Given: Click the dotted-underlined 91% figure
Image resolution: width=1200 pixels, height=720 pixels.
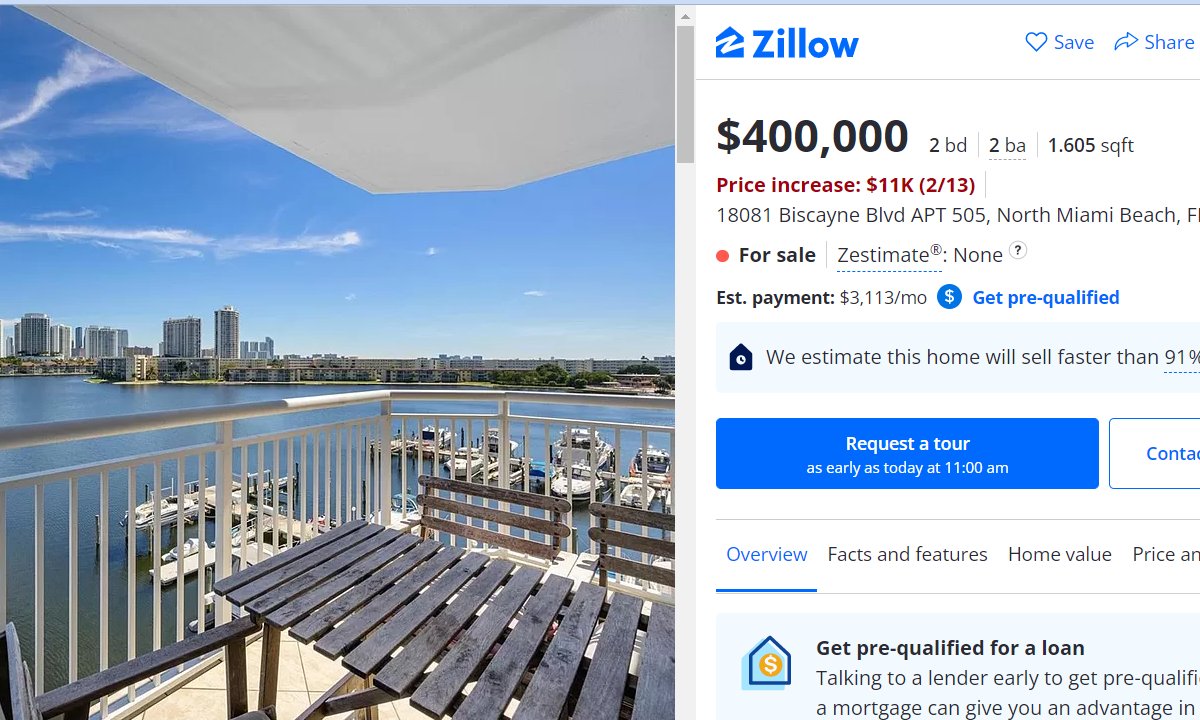Looking at the screenshot, I should 1181,357.
